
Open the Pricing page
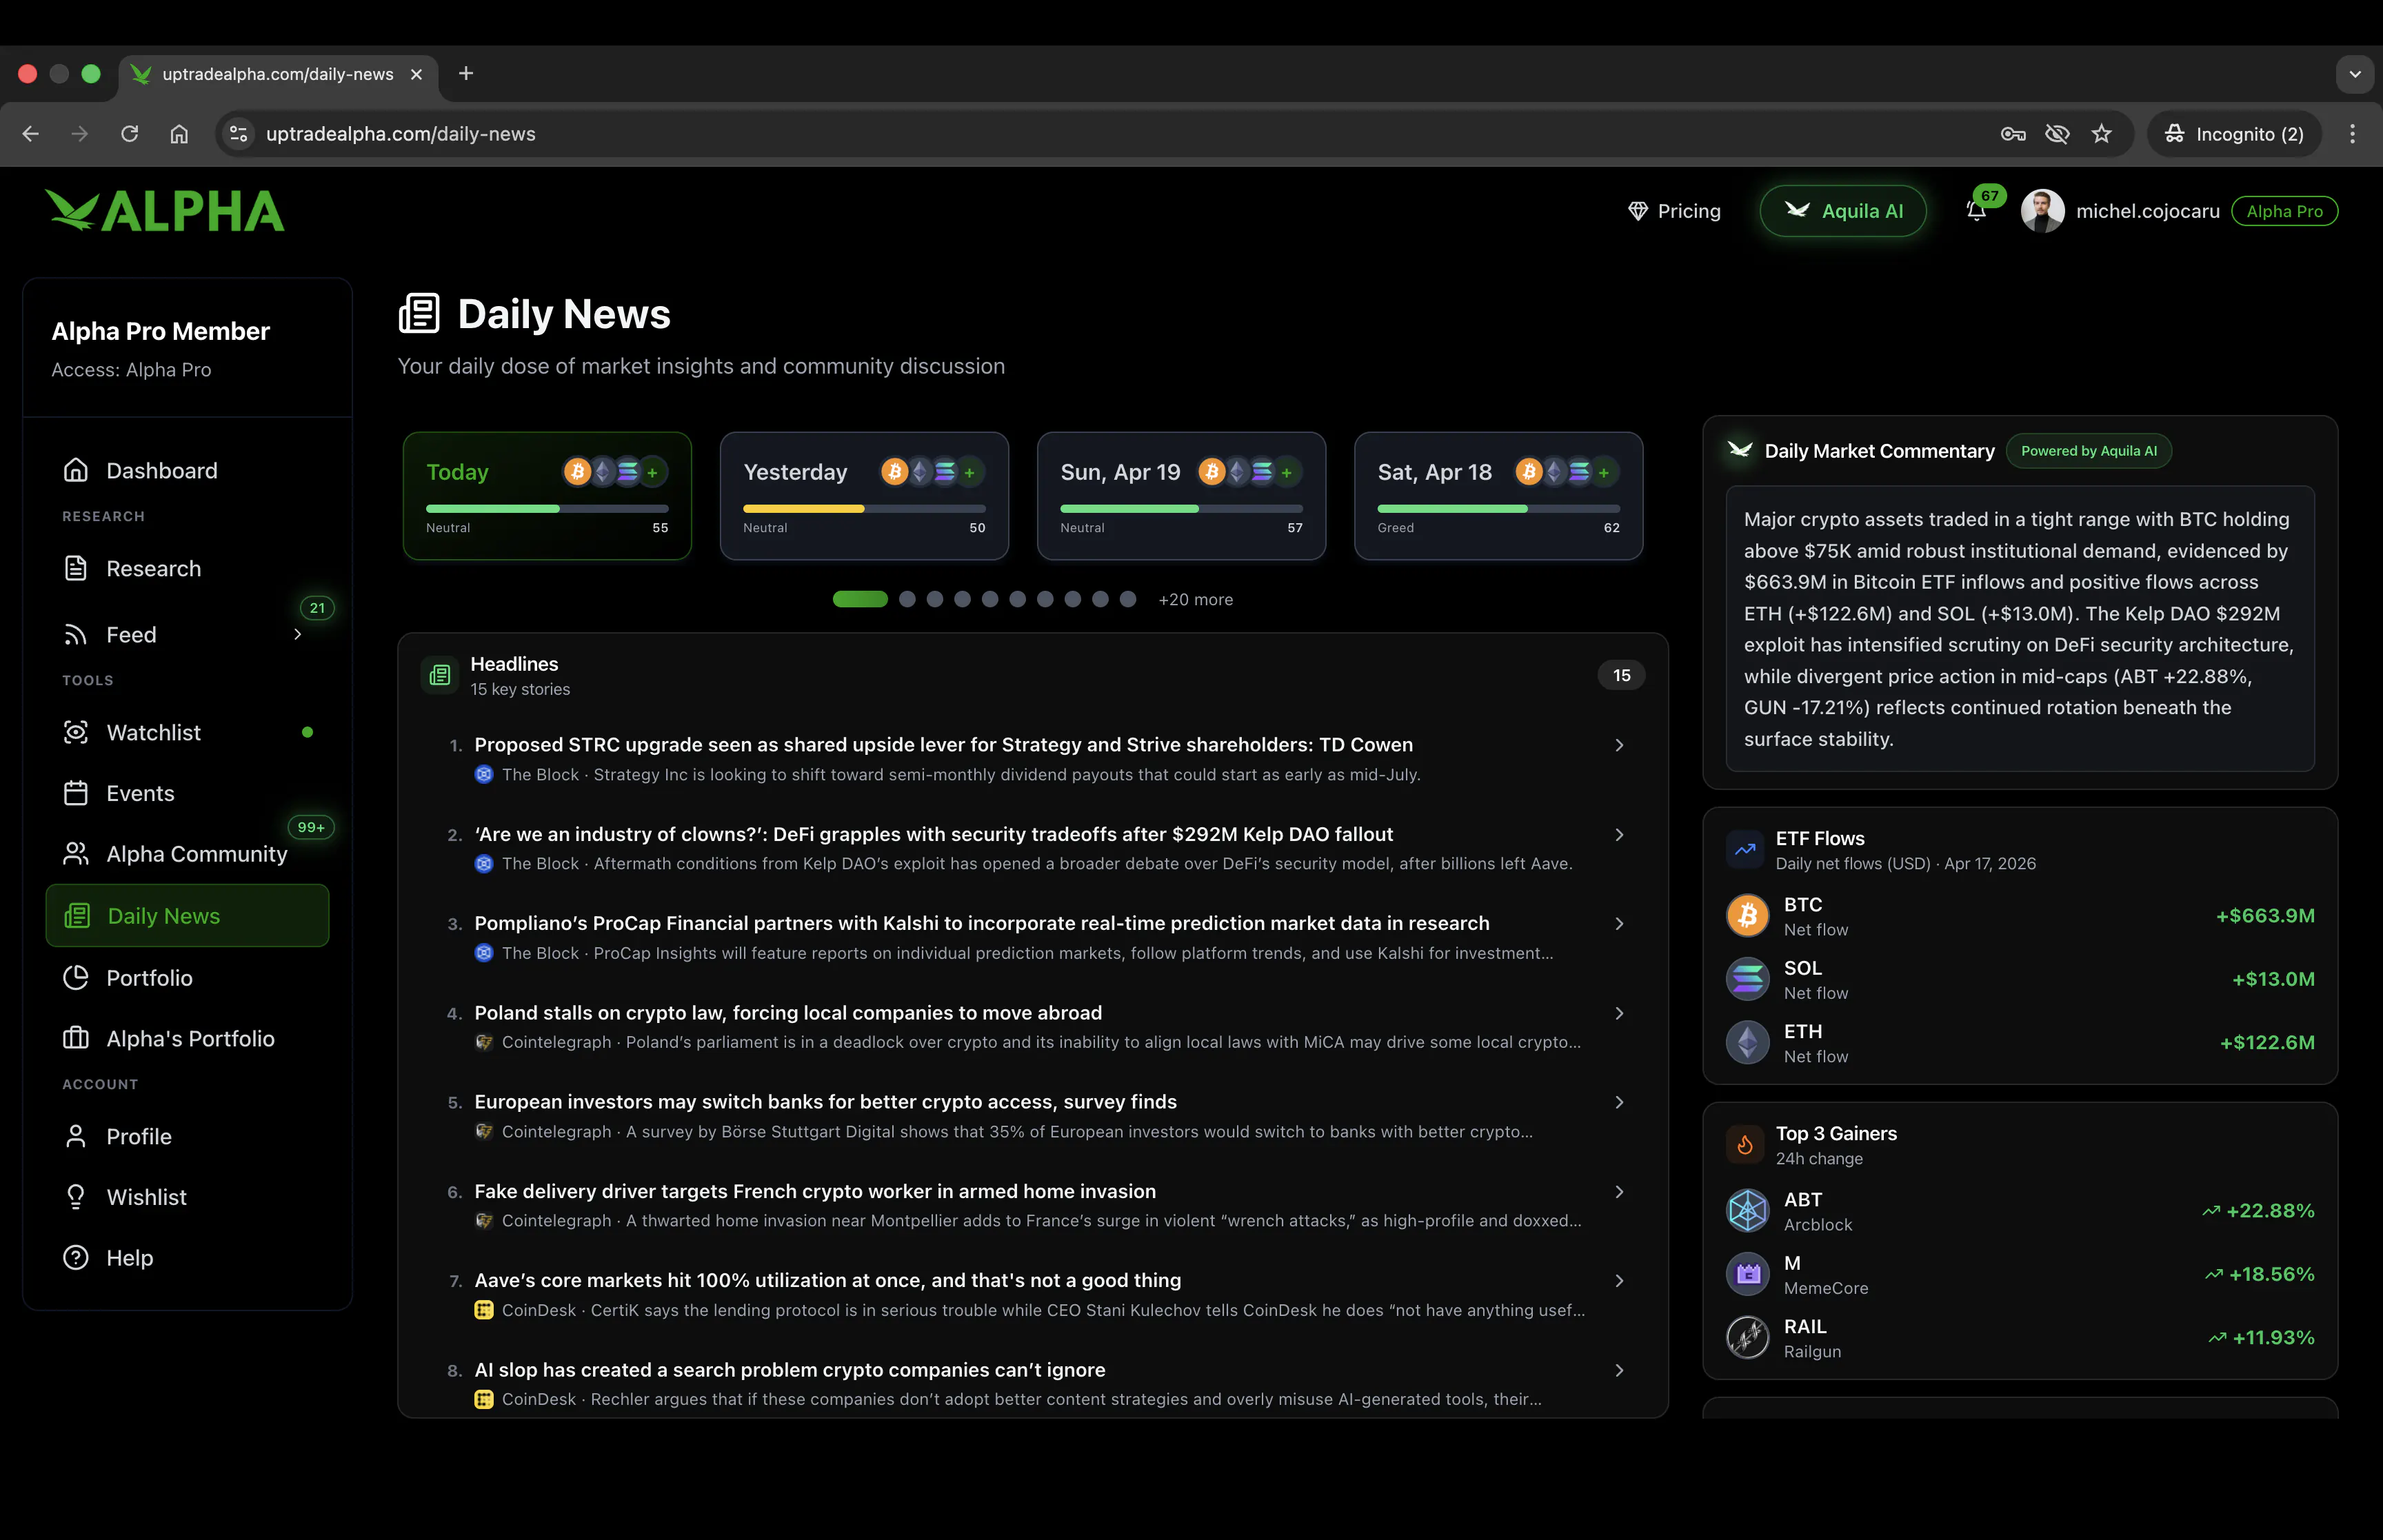pyautogui.click(x=1674, y=211)
